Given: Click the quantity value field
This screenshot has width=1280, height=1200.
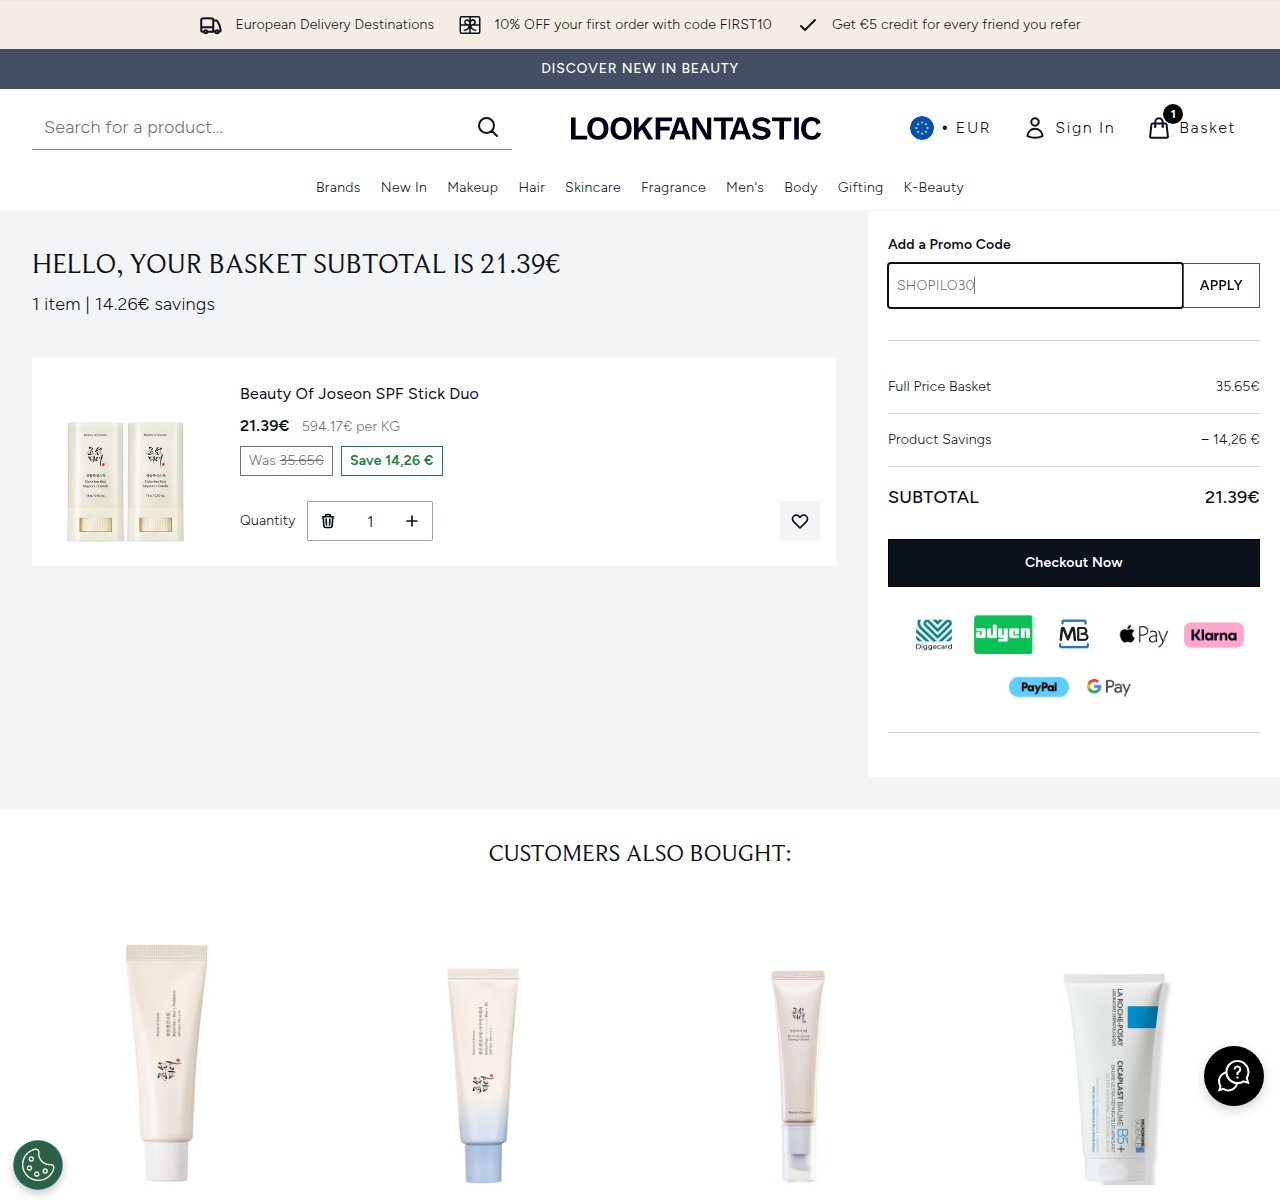Looking at the screenshot, I should point(370,521).
